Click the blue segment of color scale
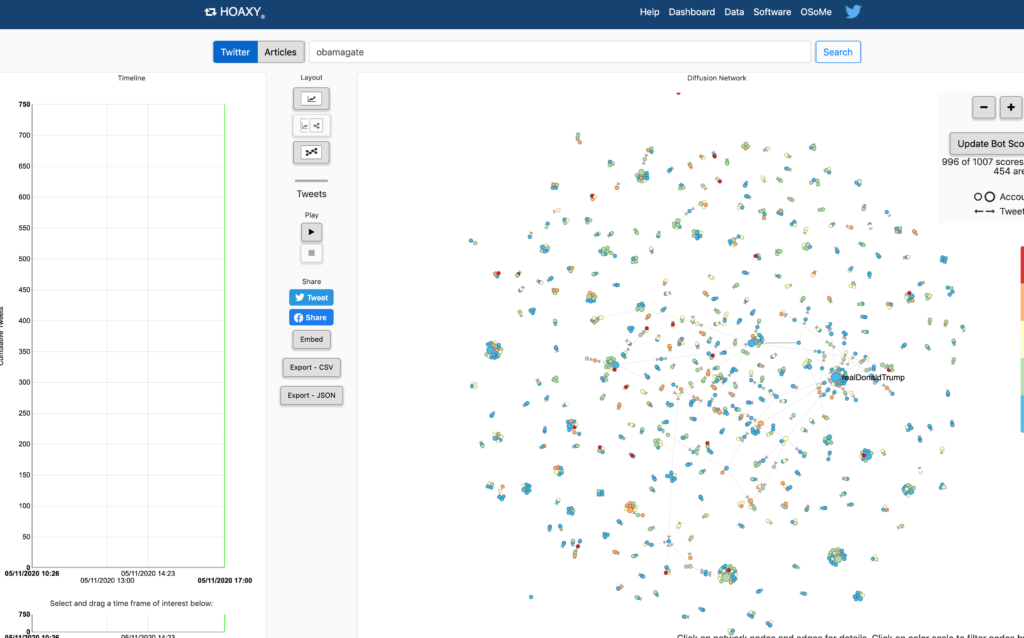 (x=1022, y=413)
